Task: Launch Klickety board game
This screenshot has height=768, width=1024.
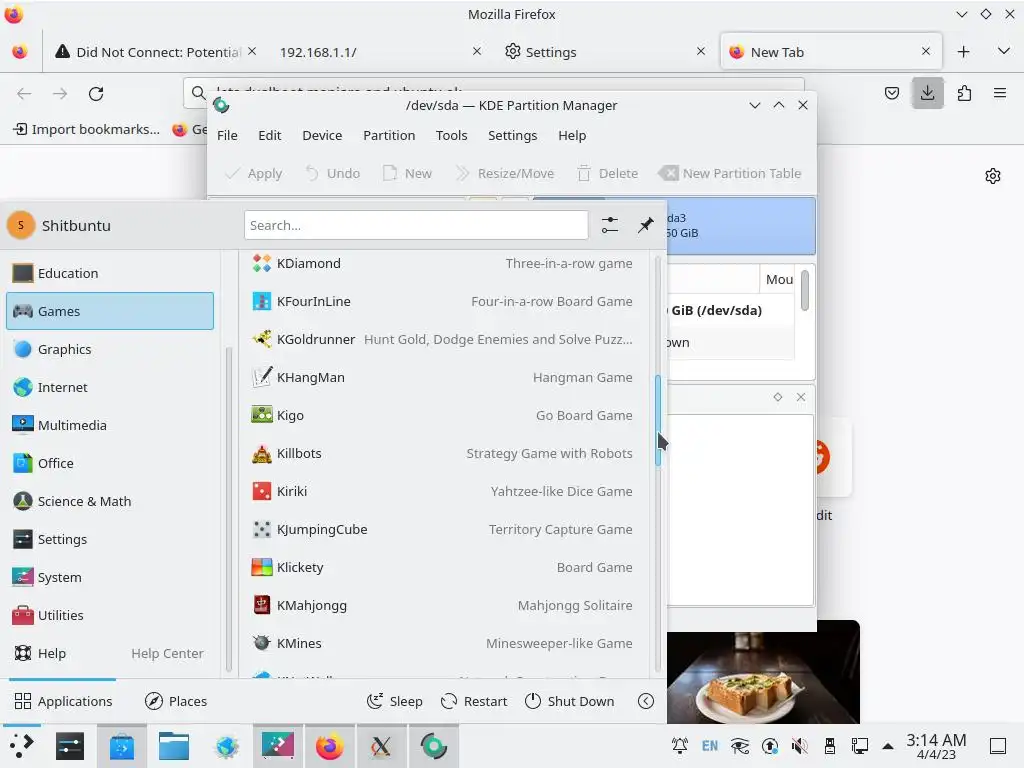Action: point(442,567)
